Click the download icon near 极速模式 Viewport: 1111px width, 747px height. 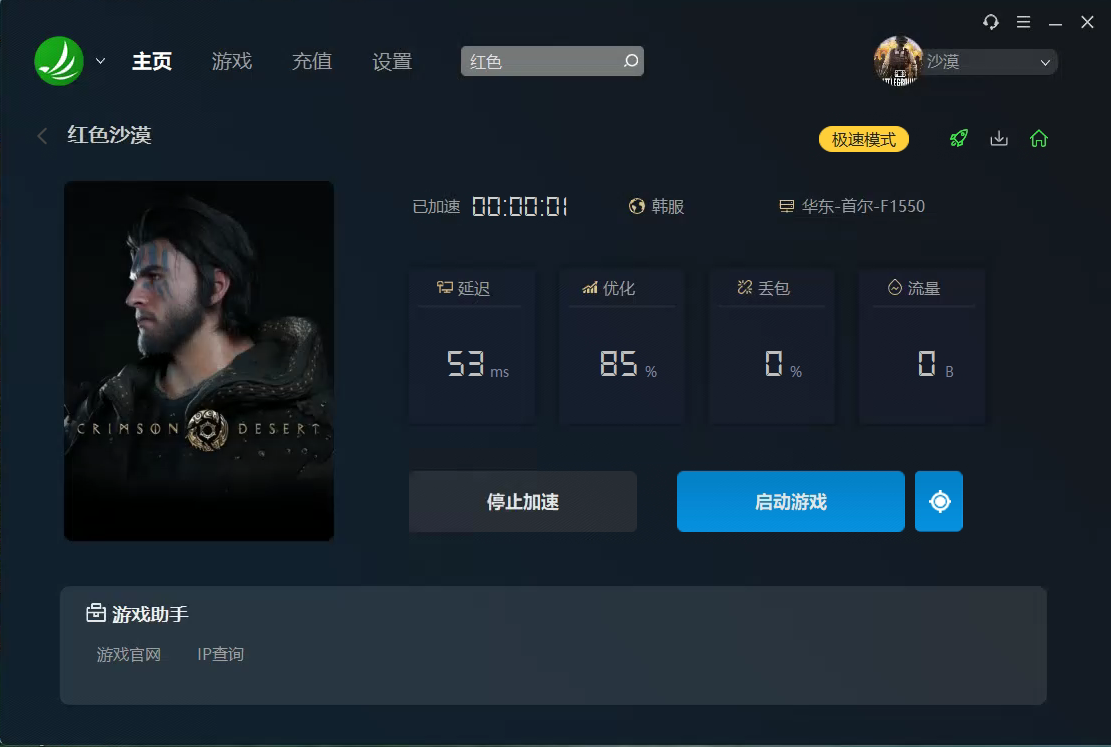click(x=999, y=138)
